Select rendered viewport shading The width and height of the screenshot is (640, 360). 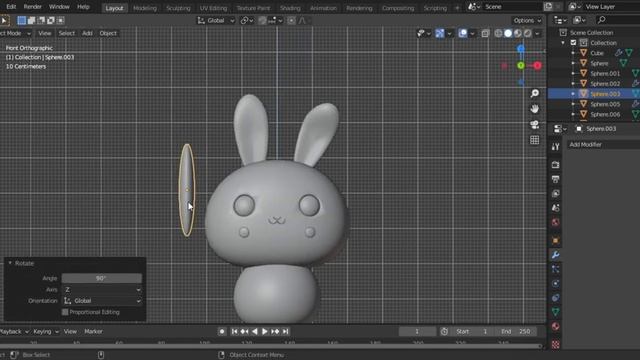click(x=528, y=33)
